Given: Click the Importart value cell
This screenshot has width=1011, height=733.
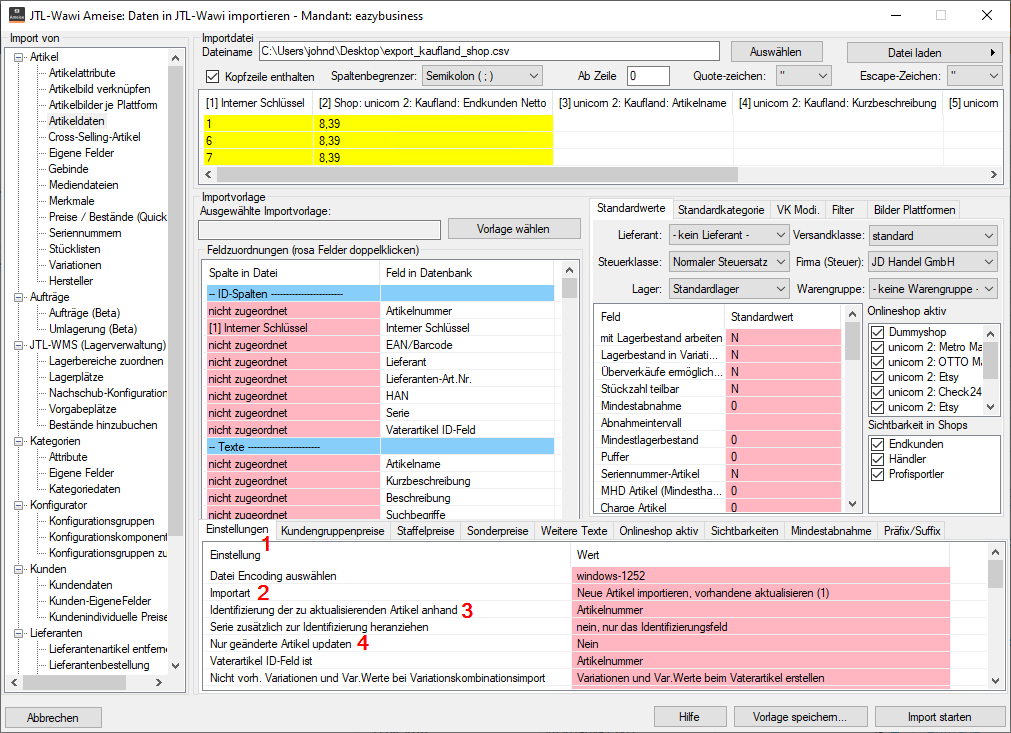Looking at the screenshot, I should (x=761, y=592).
